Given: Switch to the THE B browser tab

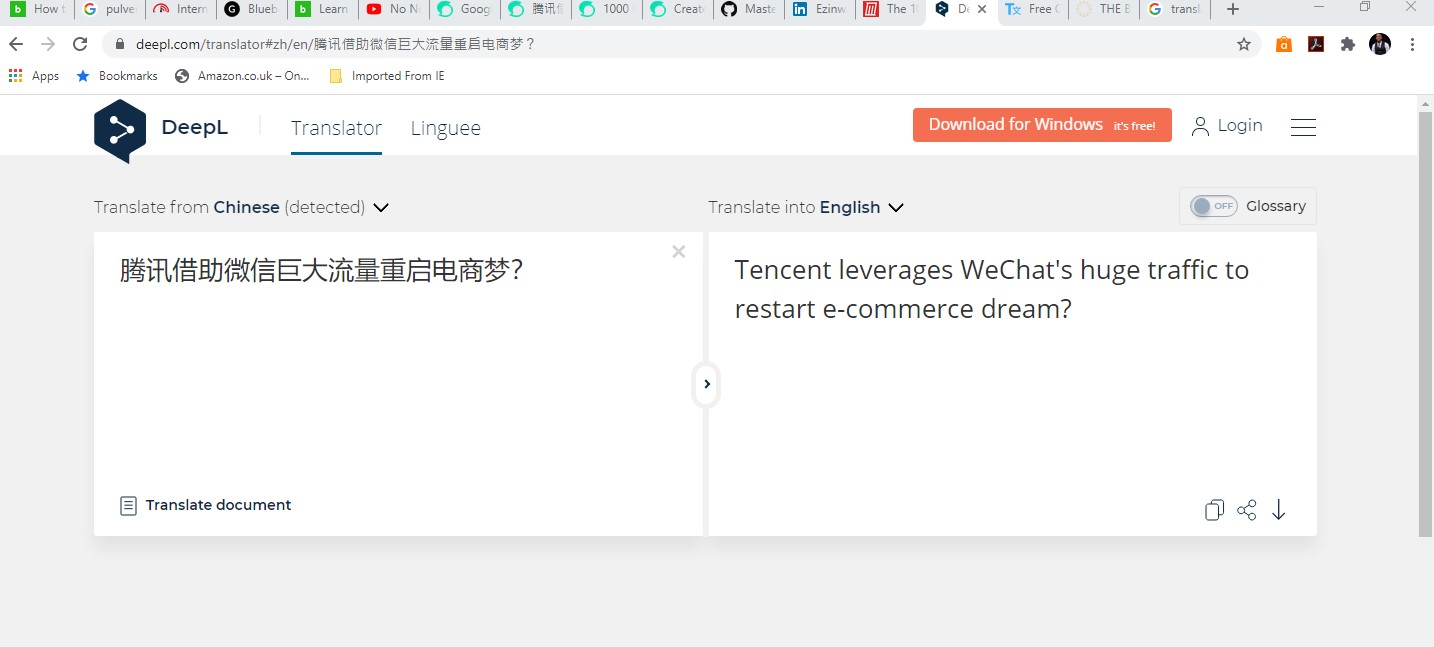Looking at the screenshot, I should point(1104,9).
